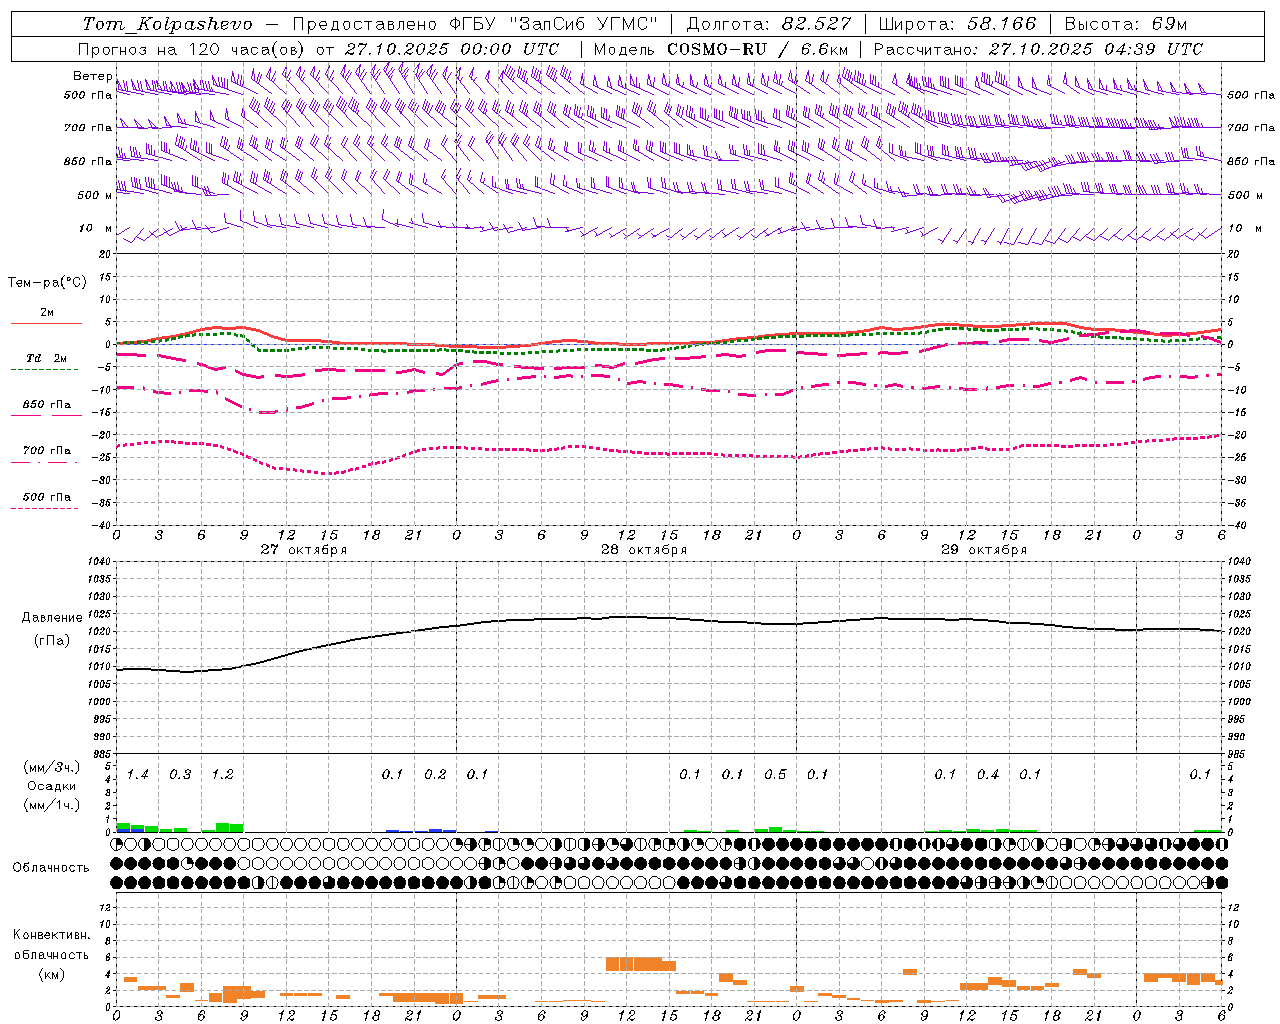1280x1024 pixels.
Task: Click the '27 октября' date label
Action: 303,550
